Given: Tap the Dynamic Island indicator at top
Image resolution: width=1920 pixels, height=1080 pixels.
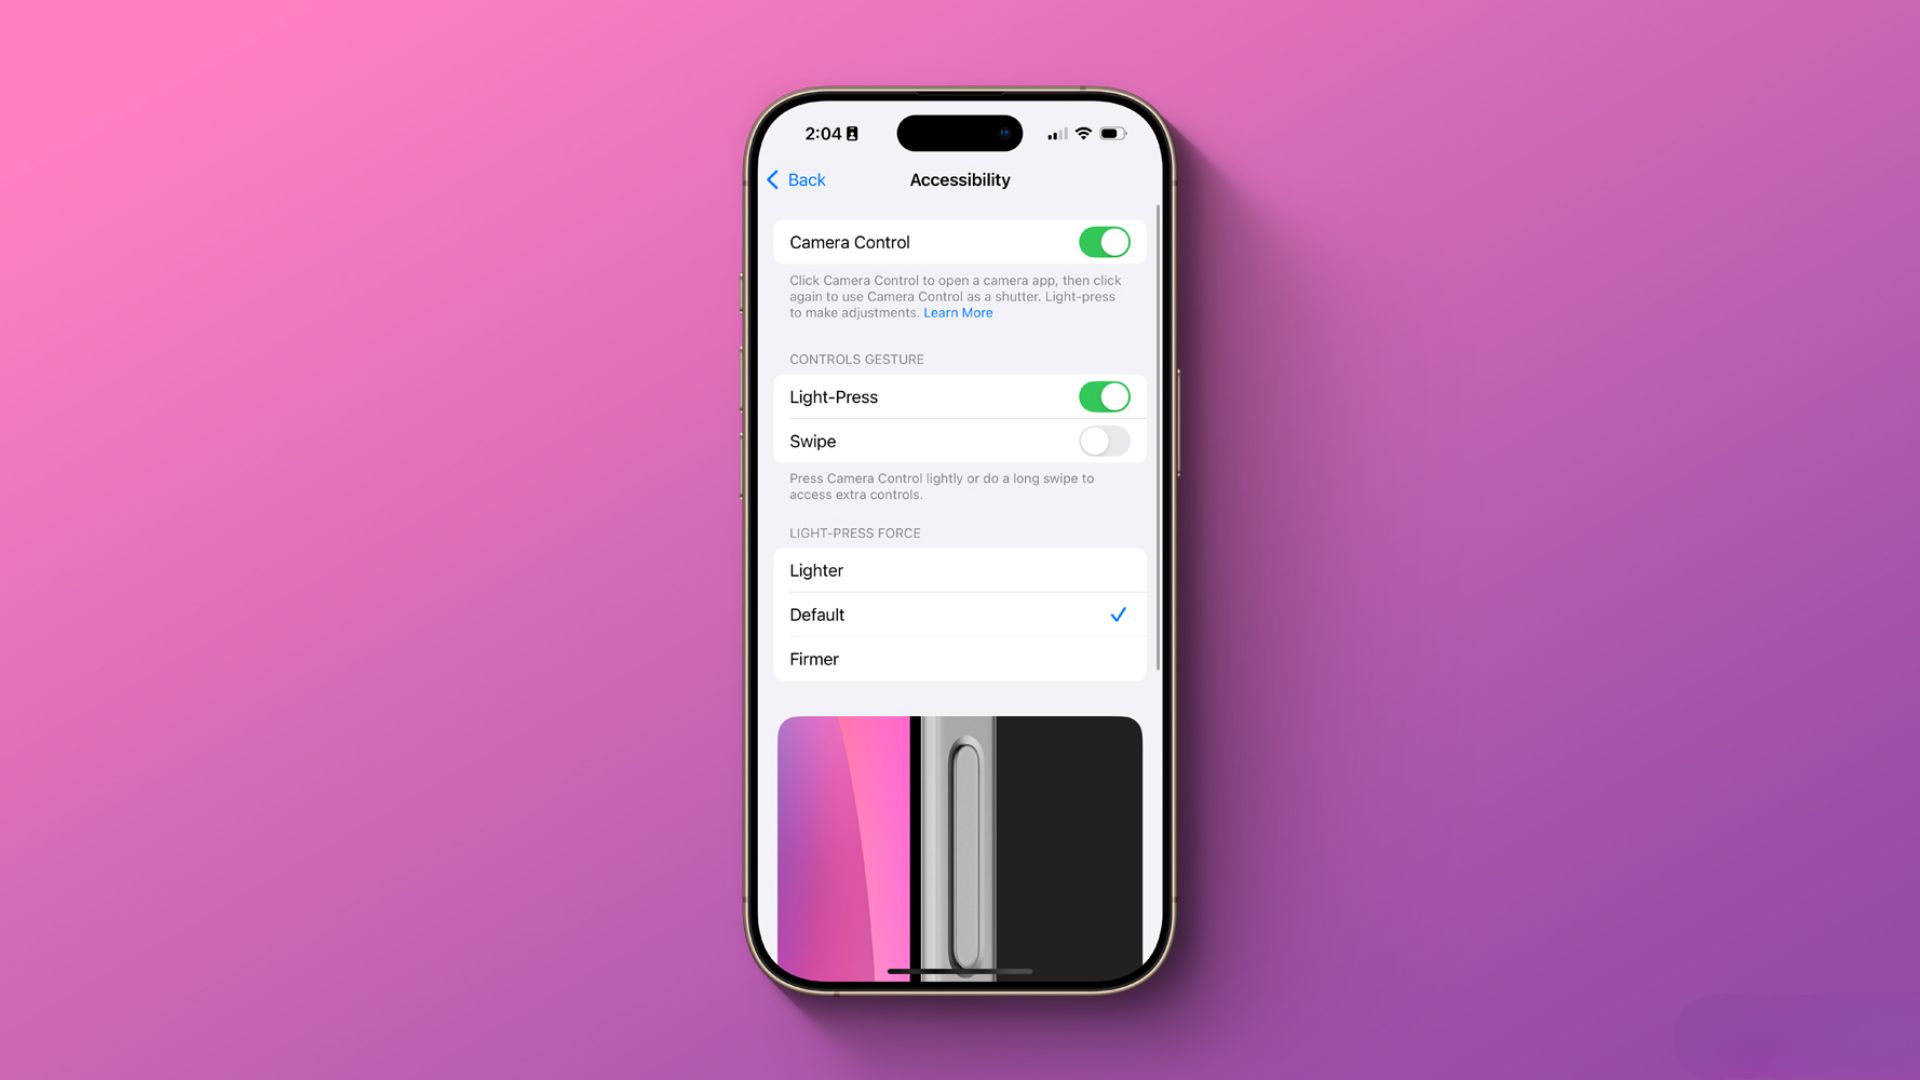Looking at the screenshot, I should pos(961,131).
